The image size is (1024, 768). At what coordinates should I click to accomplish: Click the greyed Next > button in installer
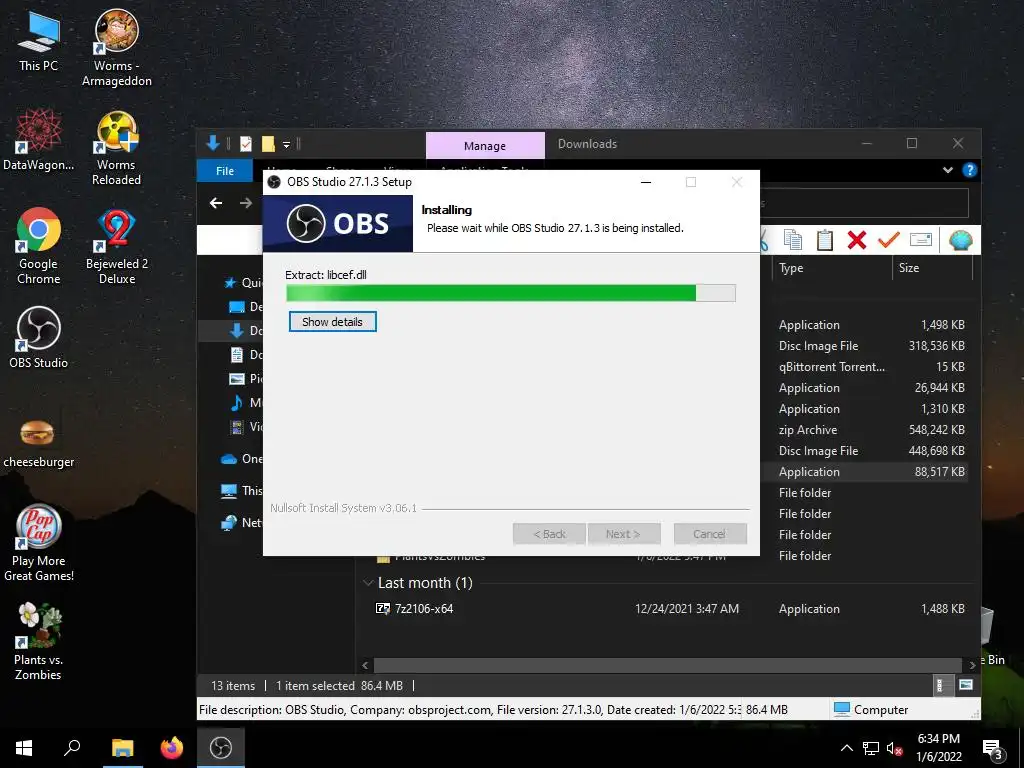coord(624,534)
